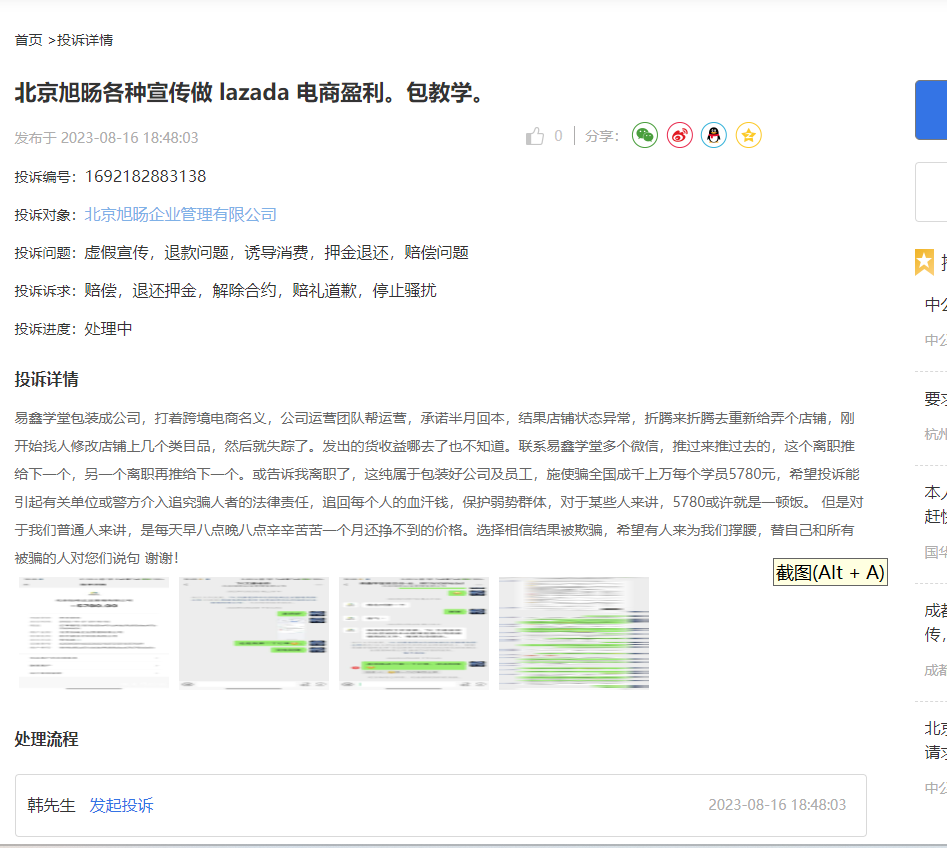Share via QQ penguin icon
This screenshot has width=947, height=848.
click(x=714, y=135)
